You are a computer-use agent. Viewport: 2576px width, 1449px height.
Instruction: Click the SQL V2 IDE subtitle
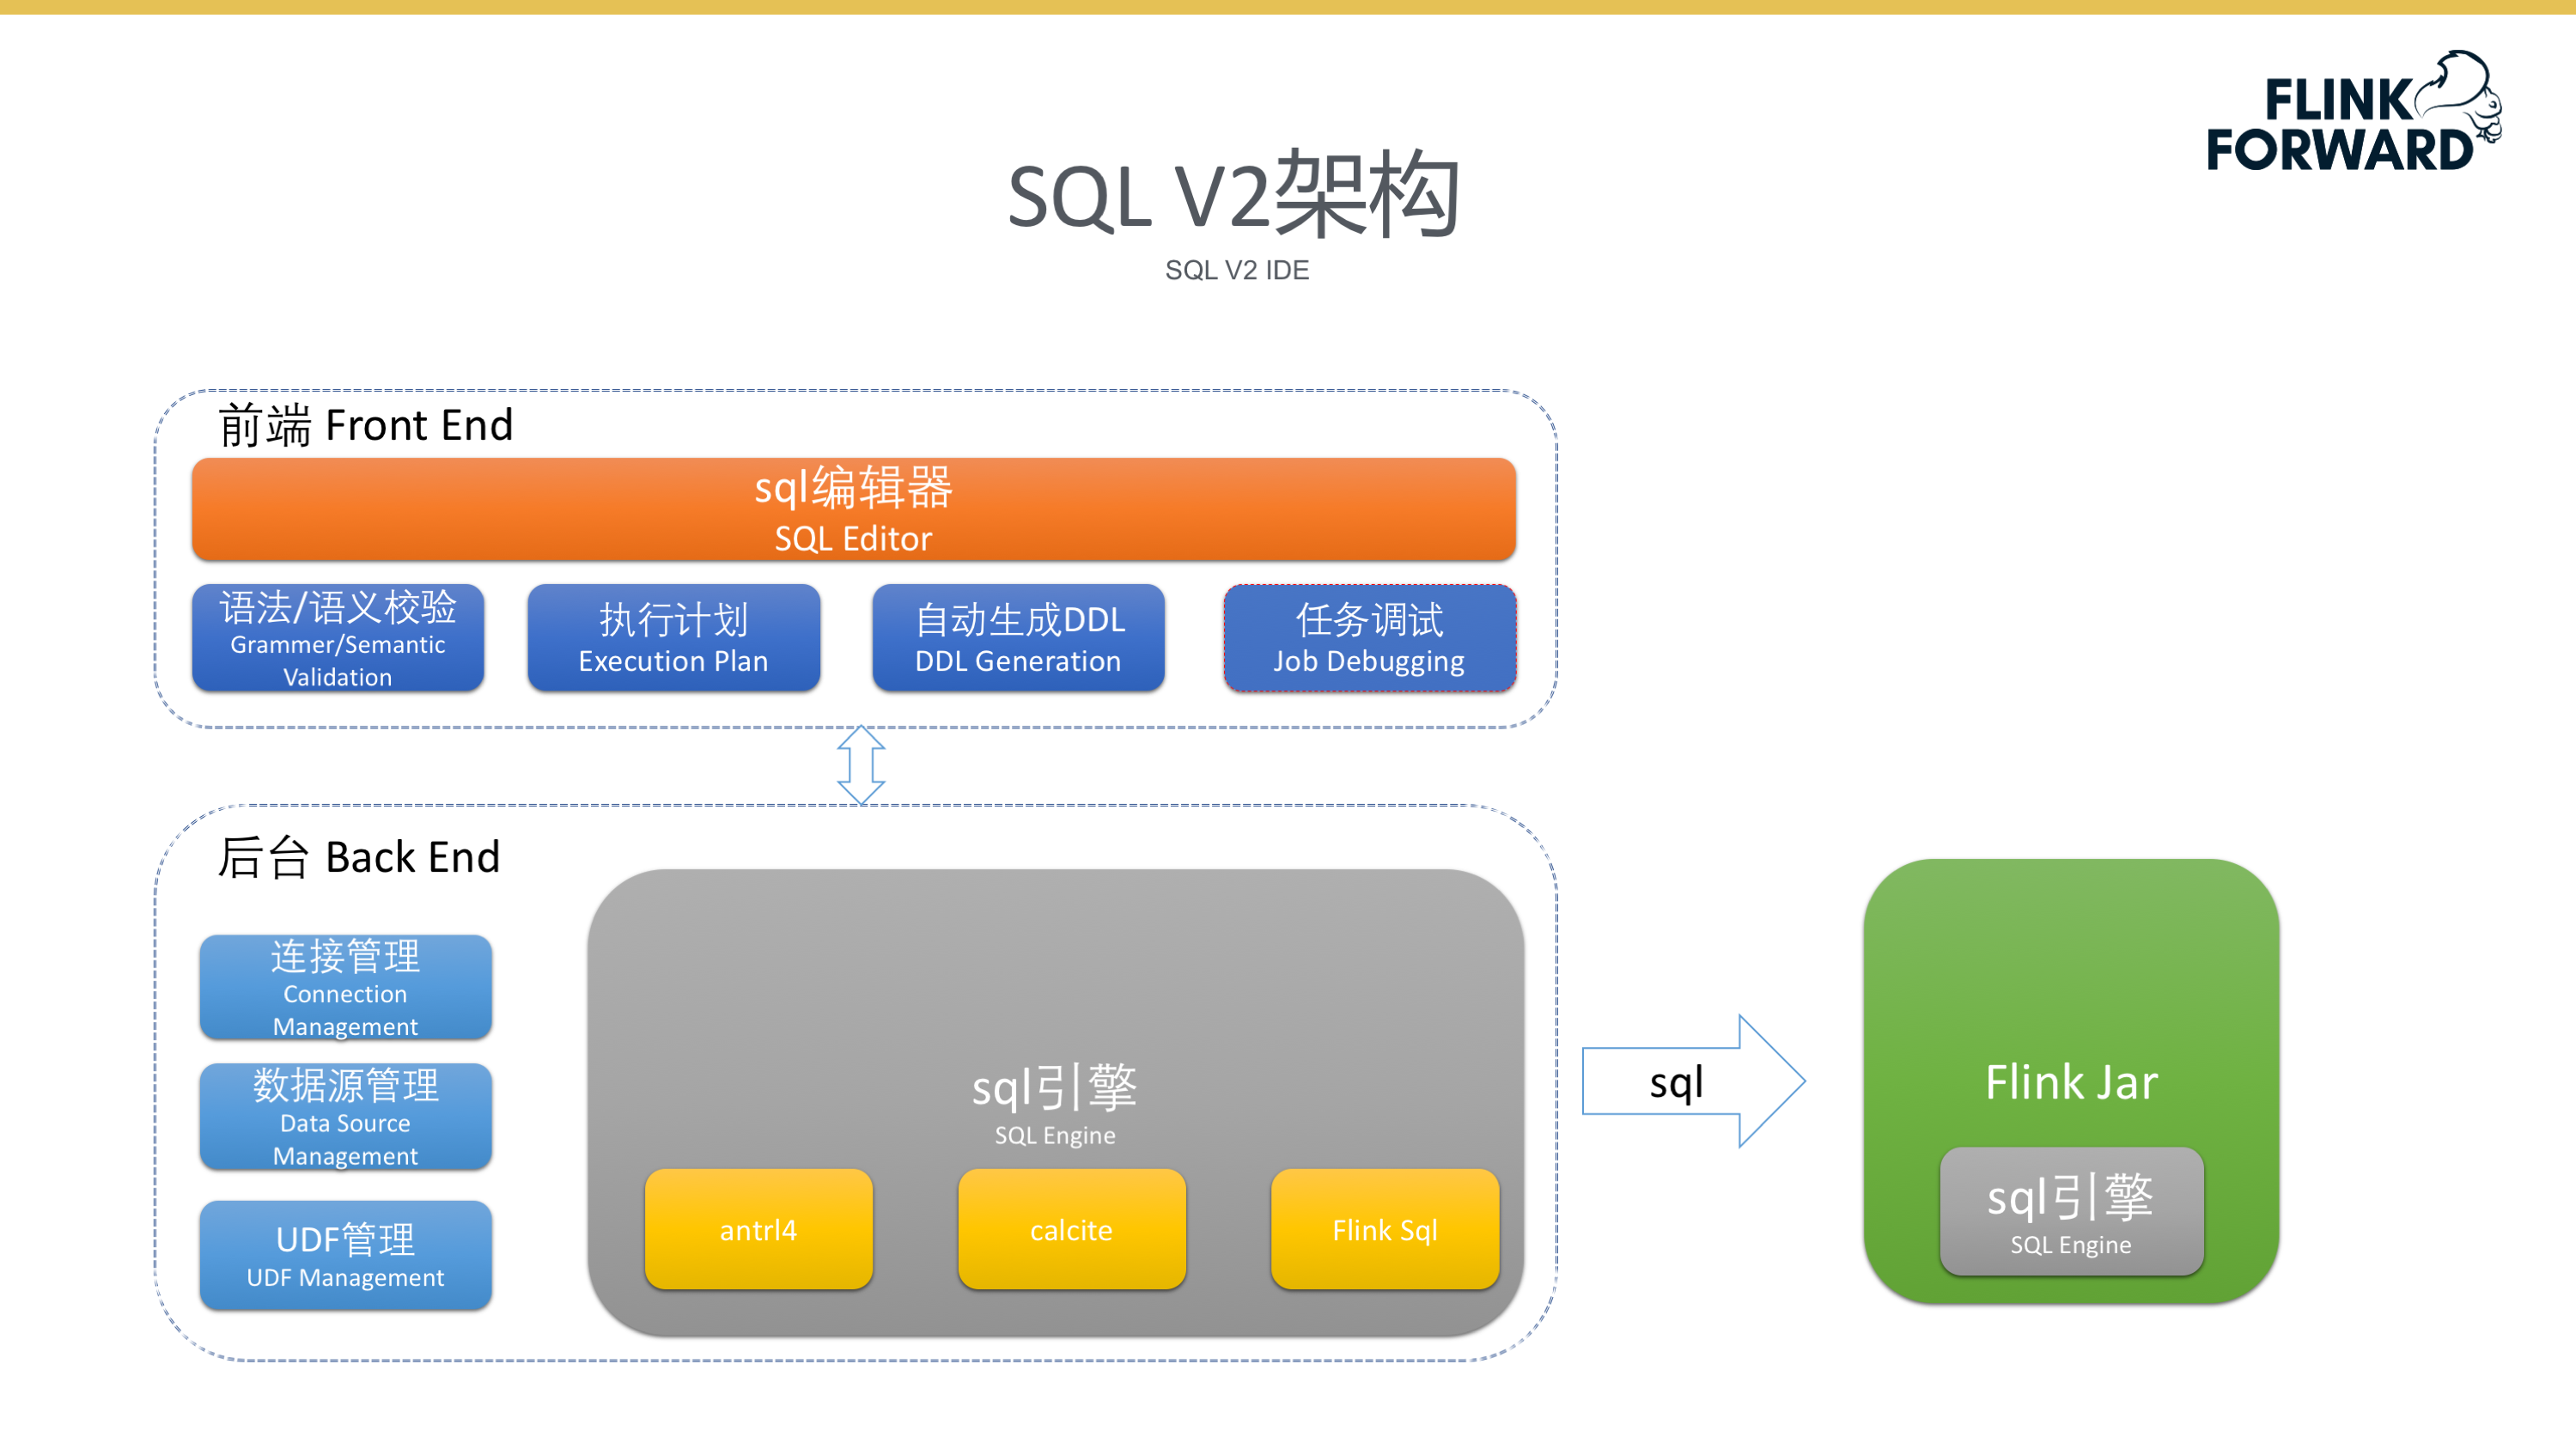point(1237,270)
